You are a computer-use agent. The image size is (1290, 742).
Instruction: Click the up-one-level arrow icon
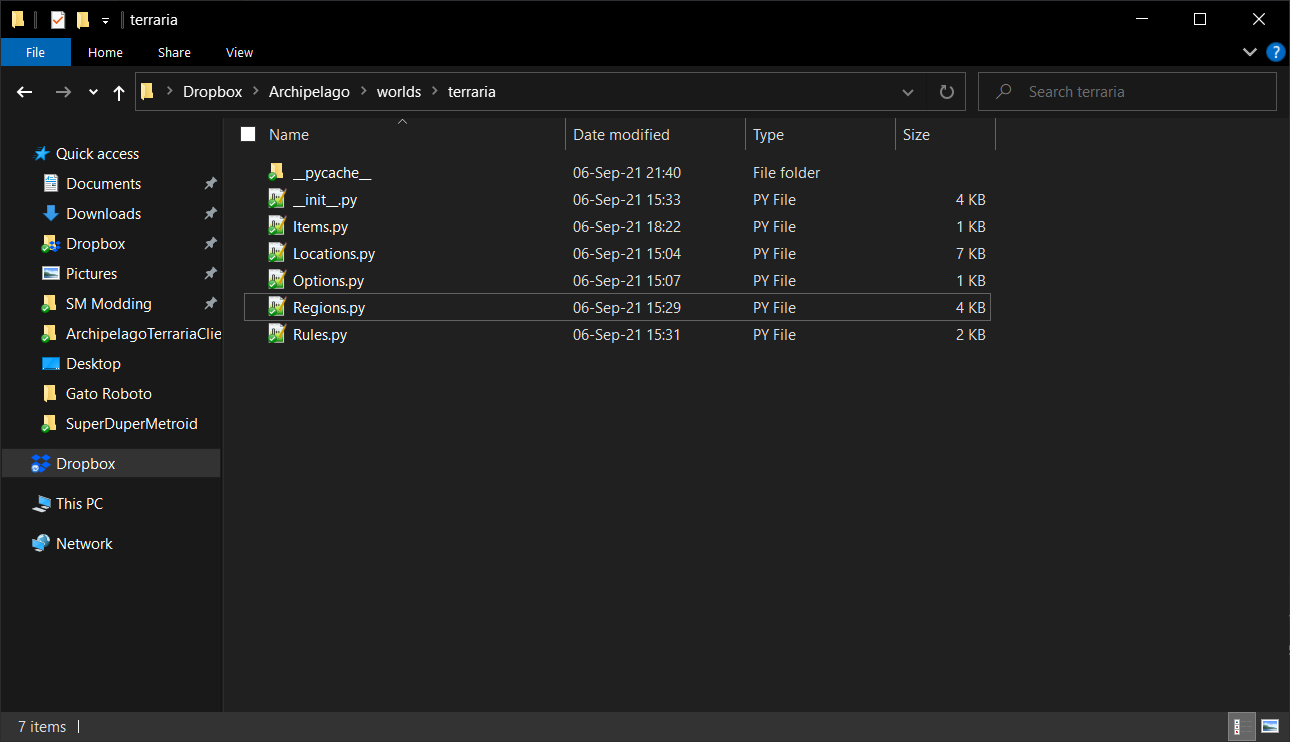(x=118, y=91)
